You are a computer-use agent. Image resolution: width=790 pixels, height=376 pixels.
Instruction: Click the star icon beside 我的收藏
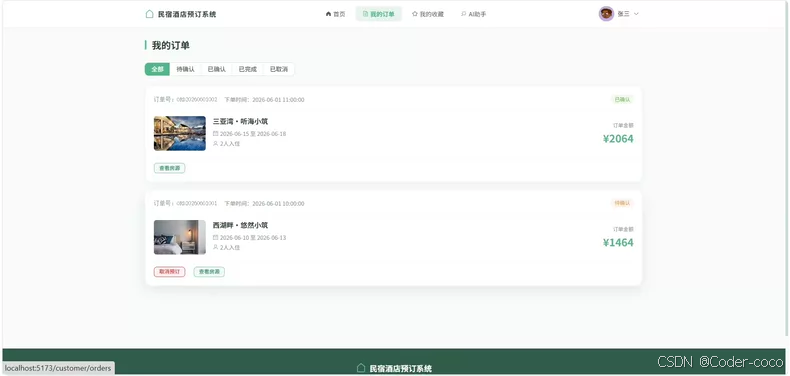[415, 14]
